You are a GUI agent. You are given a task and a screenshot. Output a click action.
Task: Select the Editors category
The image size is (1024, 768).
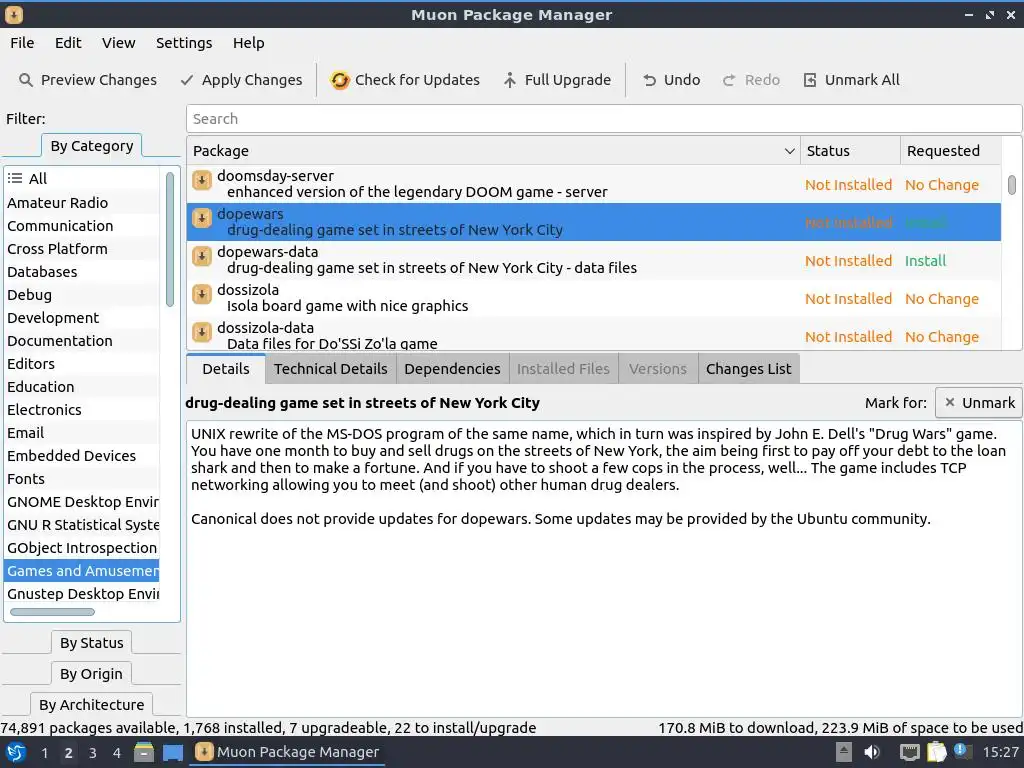82,364
